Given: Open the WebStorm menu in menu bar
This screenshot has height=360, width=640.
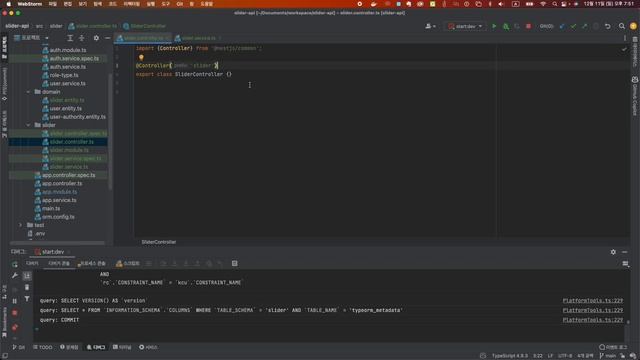Looking at the screenshot, I should coord(30,4).
